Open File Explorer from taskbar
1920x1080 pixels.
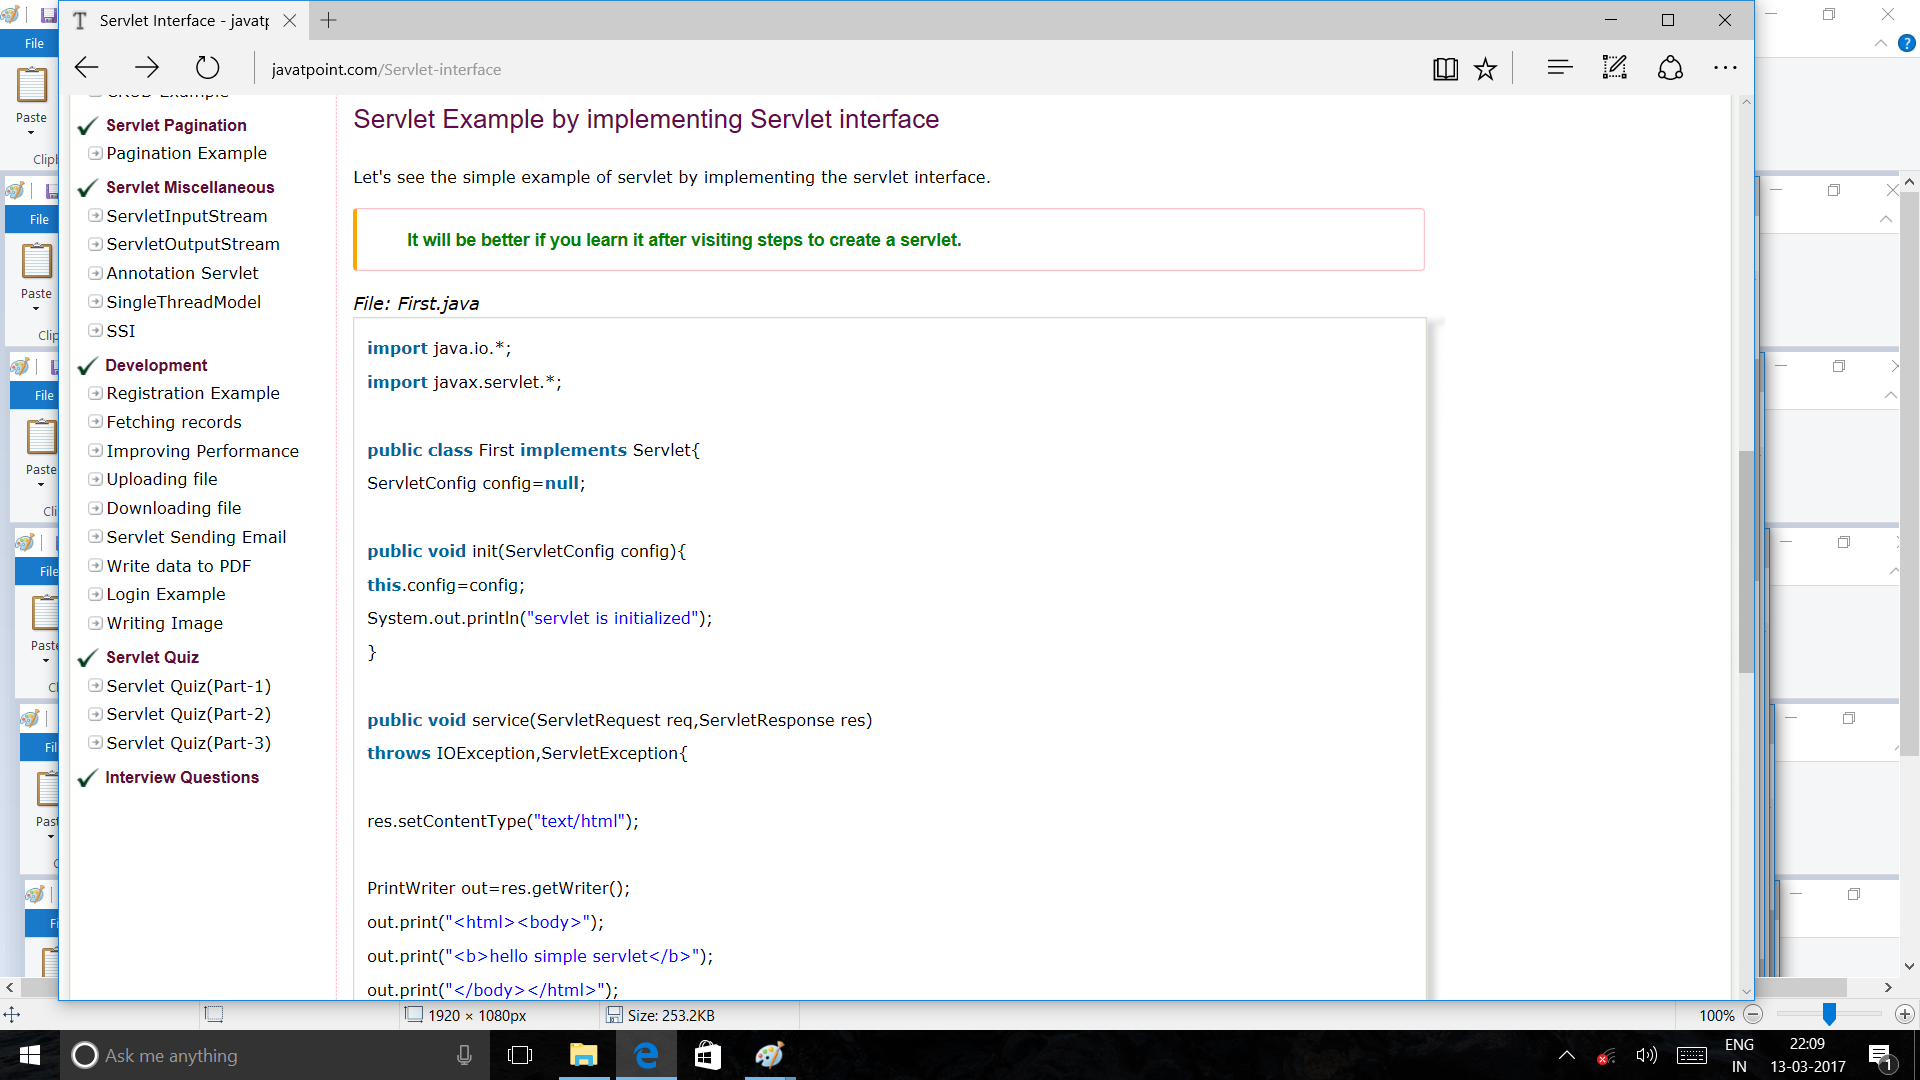[583, 1055]
